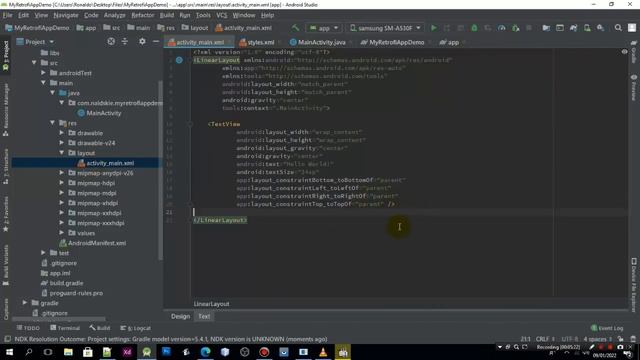Click the horizontal scrollbar of the Project panel
The image size is (640, 360).
pos(58,319)
